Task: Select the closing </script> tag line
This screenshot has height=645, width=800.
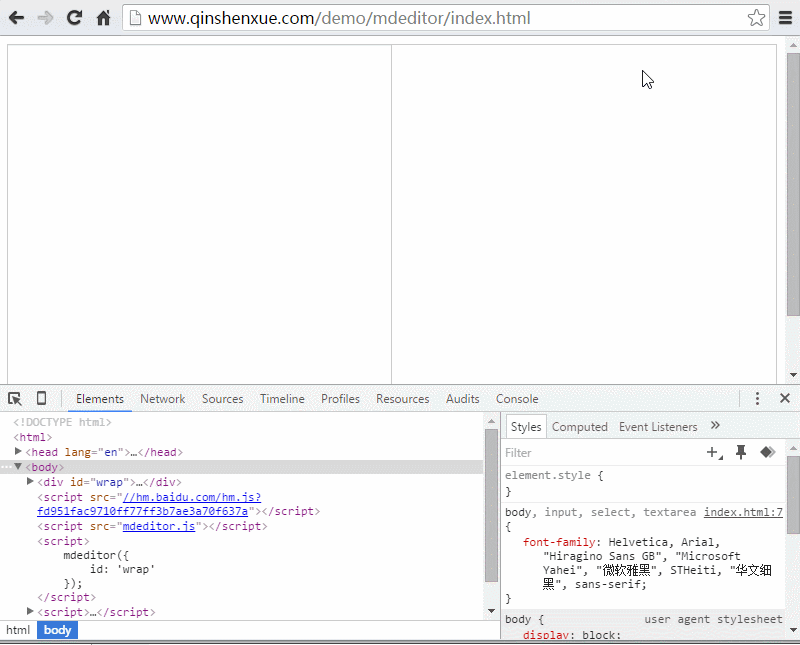Action: click(66, 598)
